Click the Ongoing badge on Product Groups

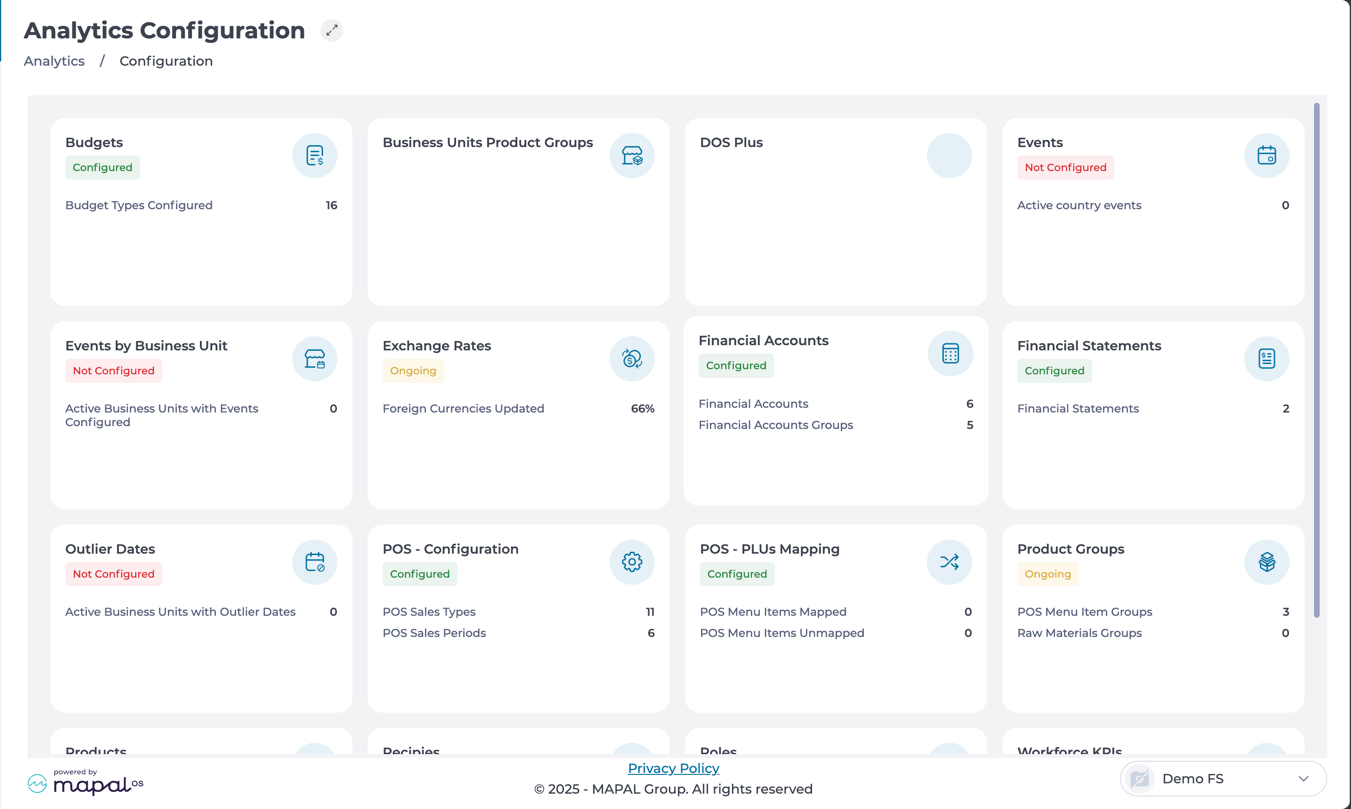pos(1048,574)
